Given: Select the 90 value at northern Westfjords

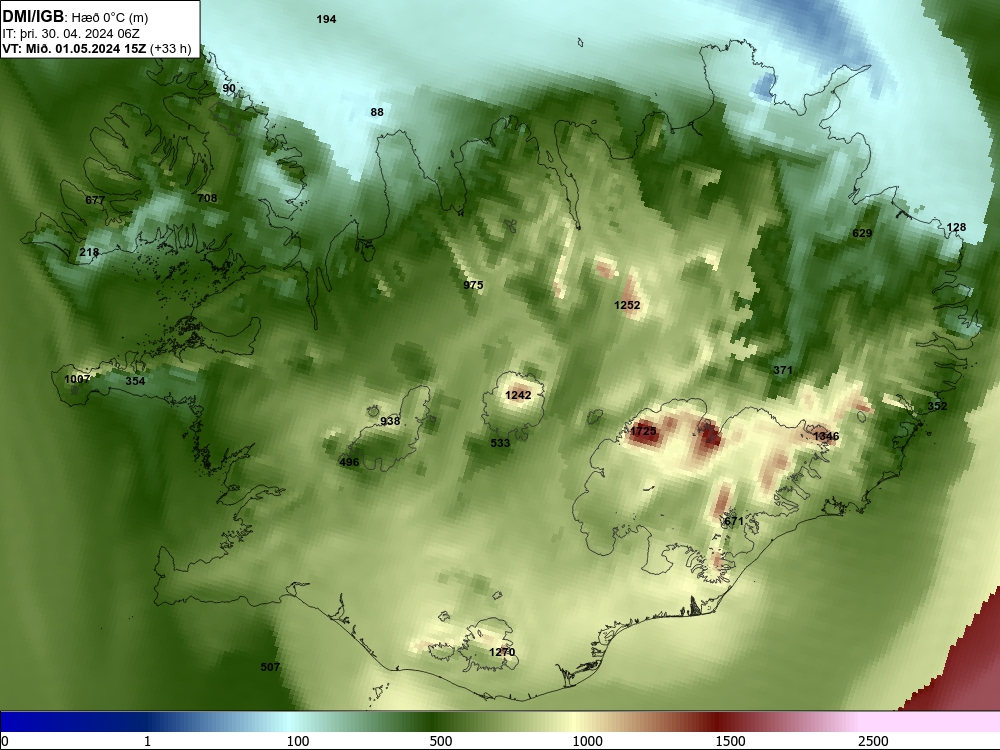Looking at the screenshot, I should (229, 89).
